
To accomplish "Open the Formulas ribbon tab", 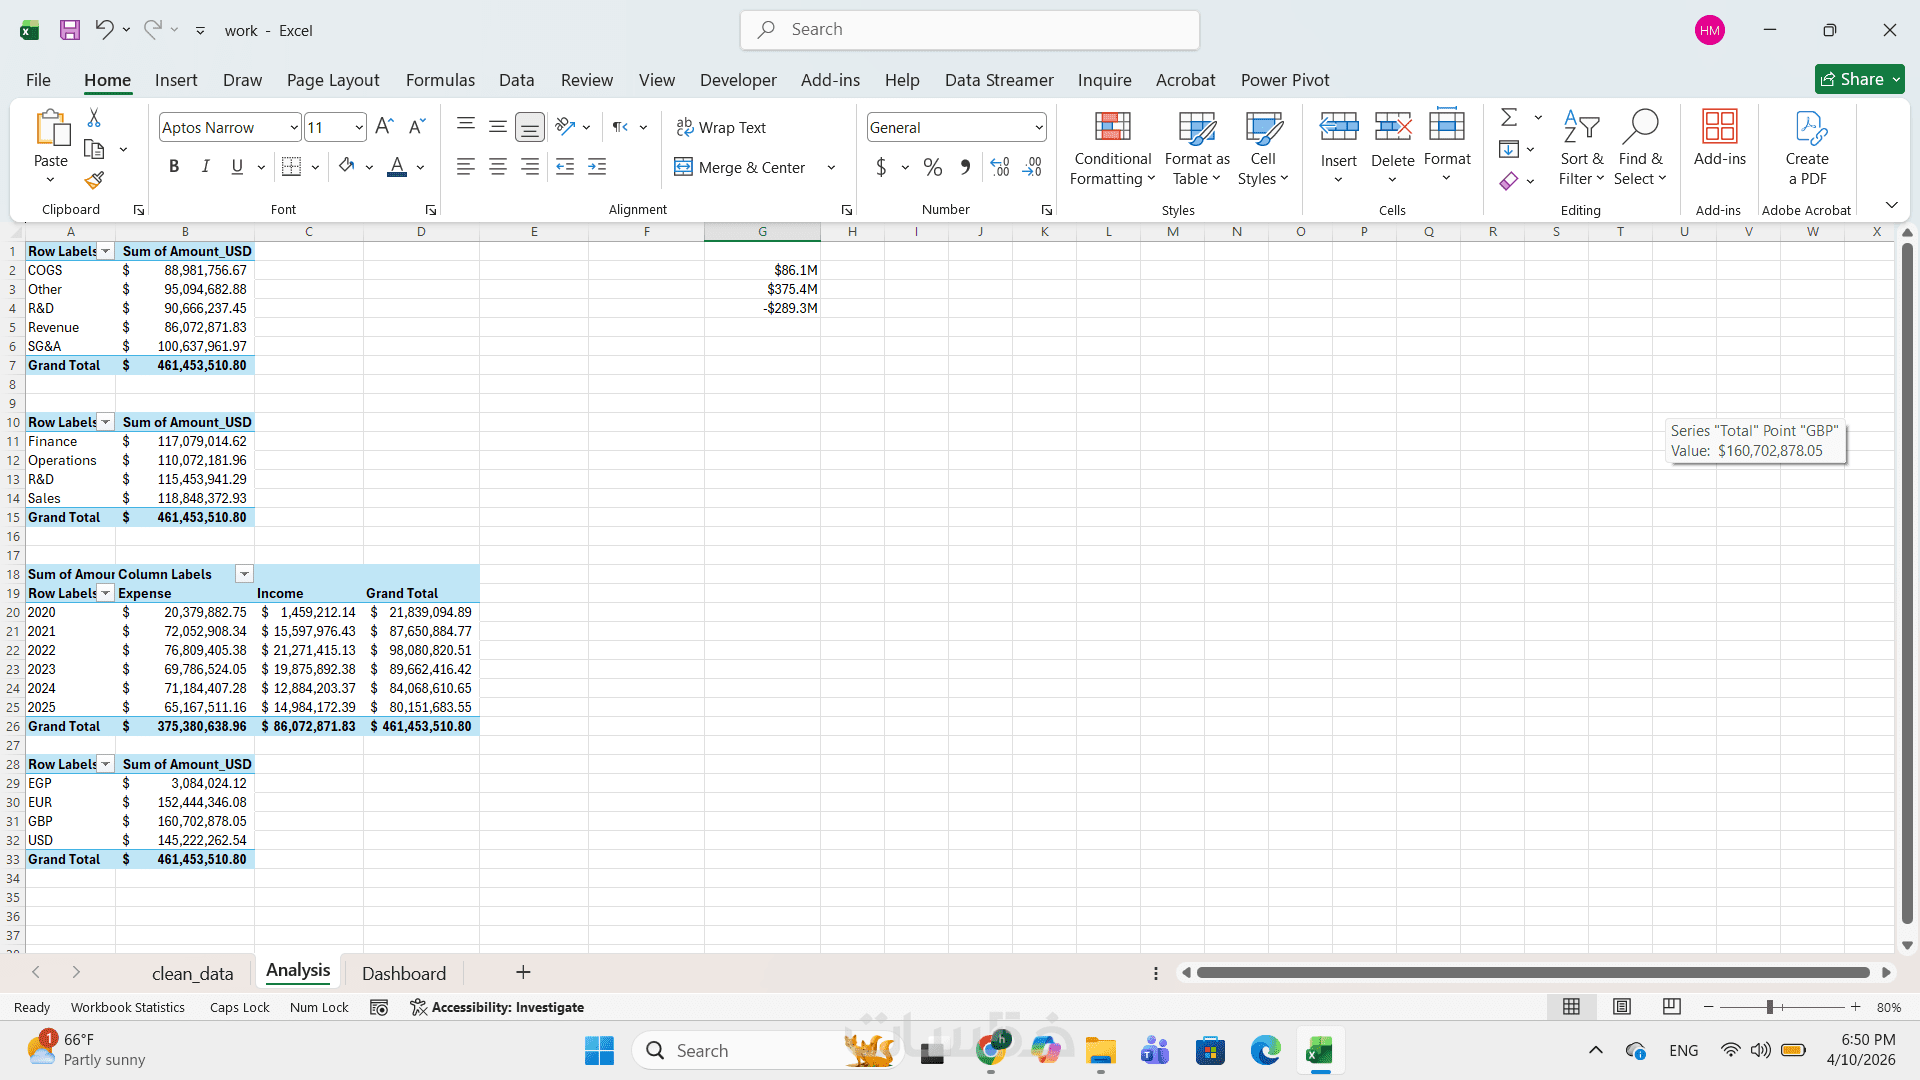I will click(x=440, y=80).
